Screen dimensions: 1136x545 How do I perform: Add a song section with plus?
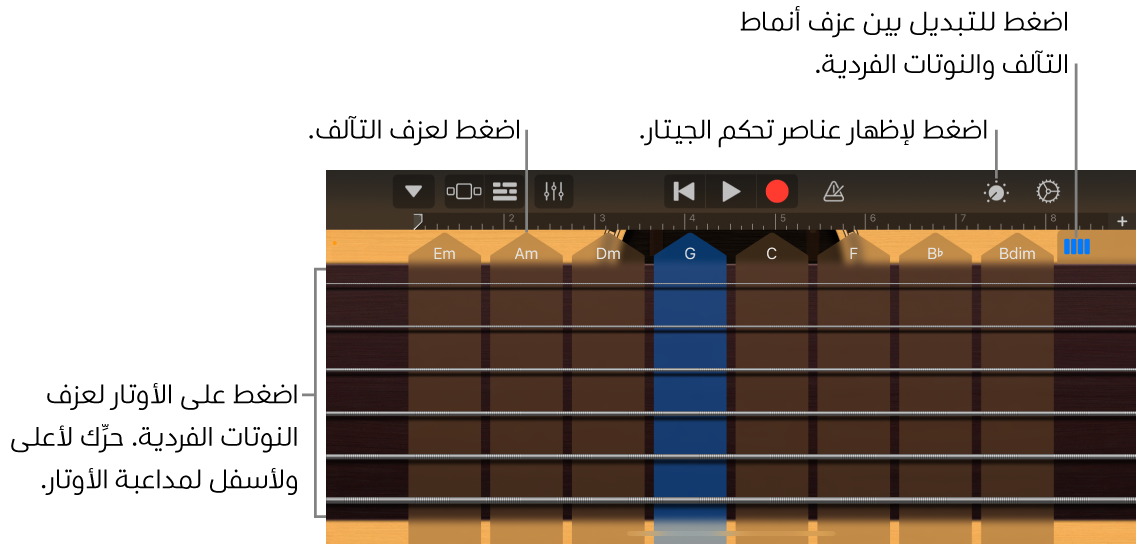[x=1122, y=221]
